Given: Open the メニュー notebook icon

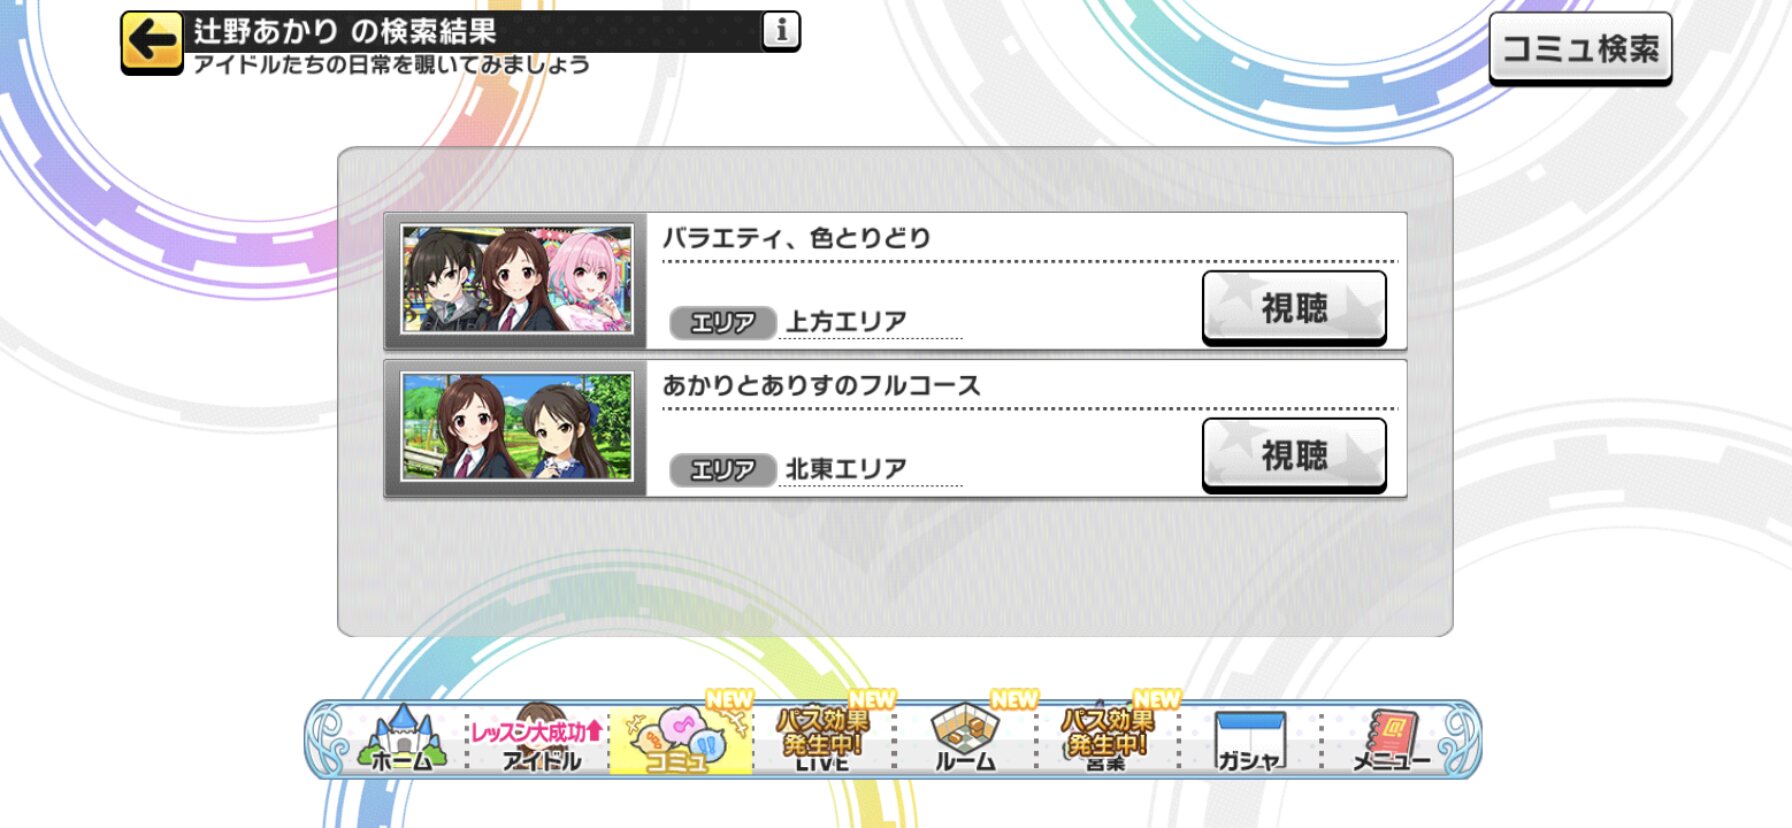Looking at the screenshot, I should 1392,739.
